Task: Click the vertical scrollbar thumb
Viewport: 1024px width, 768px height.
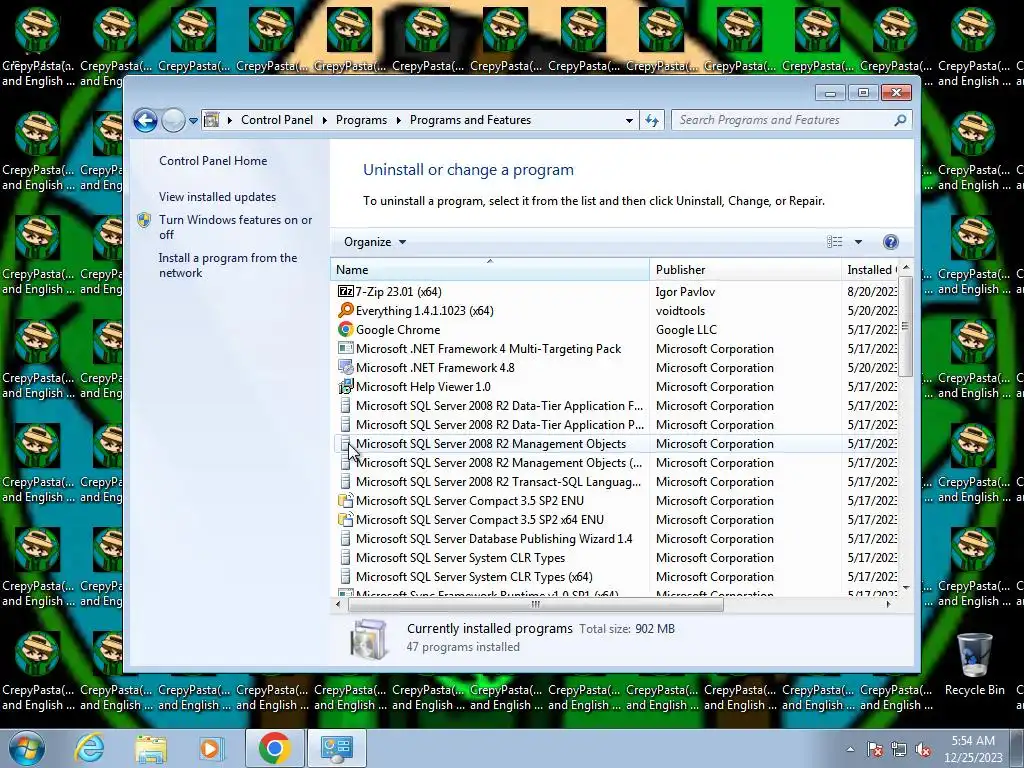Action: click(905, 326)
